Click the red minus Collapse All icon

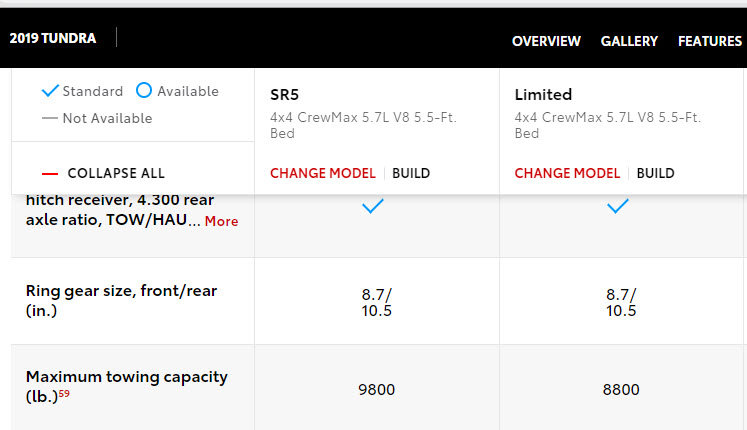(50, 174)
